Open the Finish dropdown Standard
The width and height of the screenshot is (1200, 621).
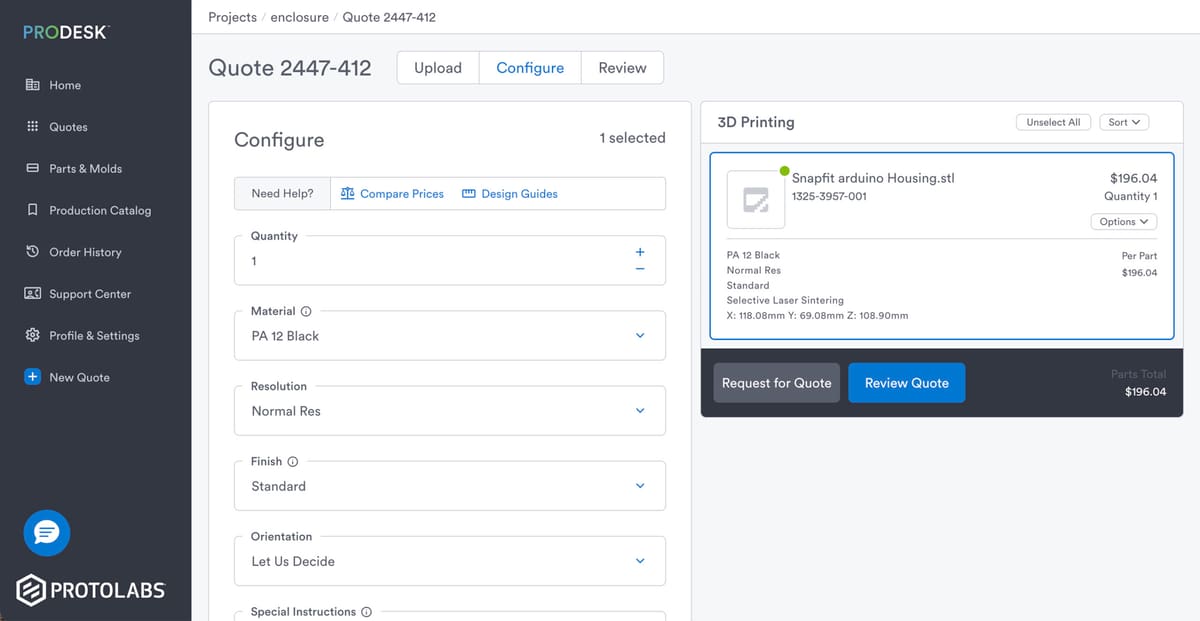point(449,486)
